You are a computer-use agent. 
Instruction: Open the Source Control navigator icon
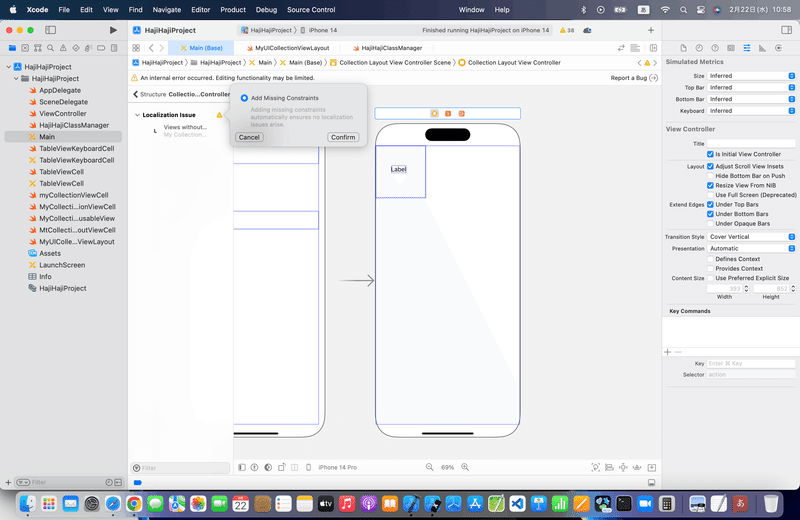tap(25, 48)
